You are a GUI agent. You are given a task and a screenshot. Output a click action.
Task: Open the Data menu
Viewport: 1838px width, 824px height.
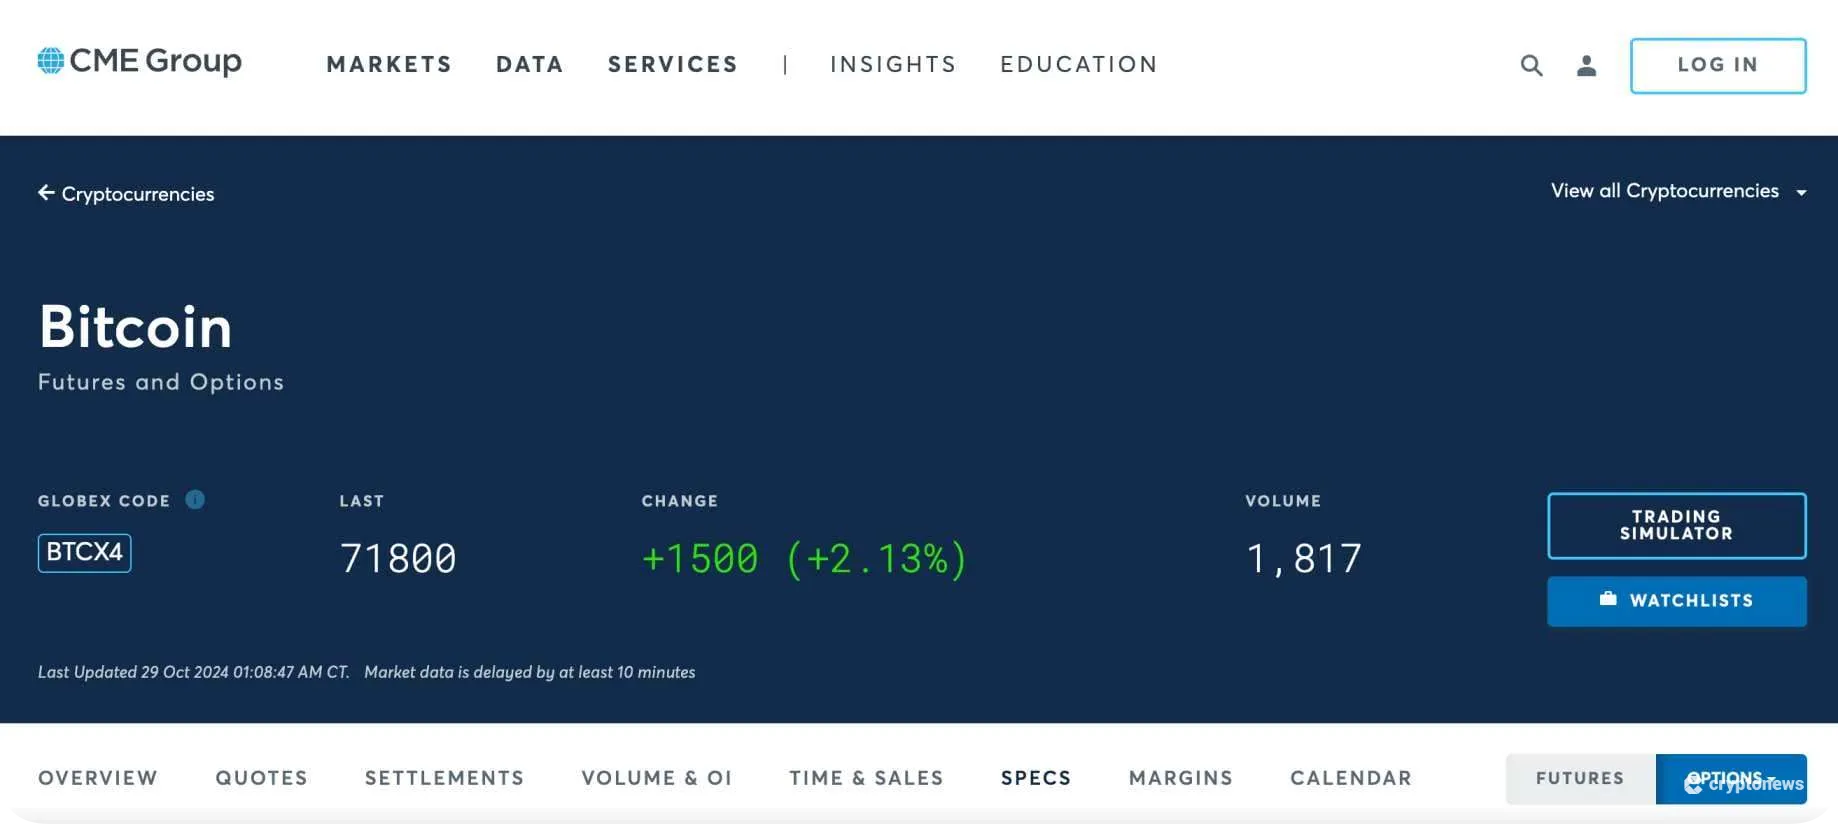[530, 65]
